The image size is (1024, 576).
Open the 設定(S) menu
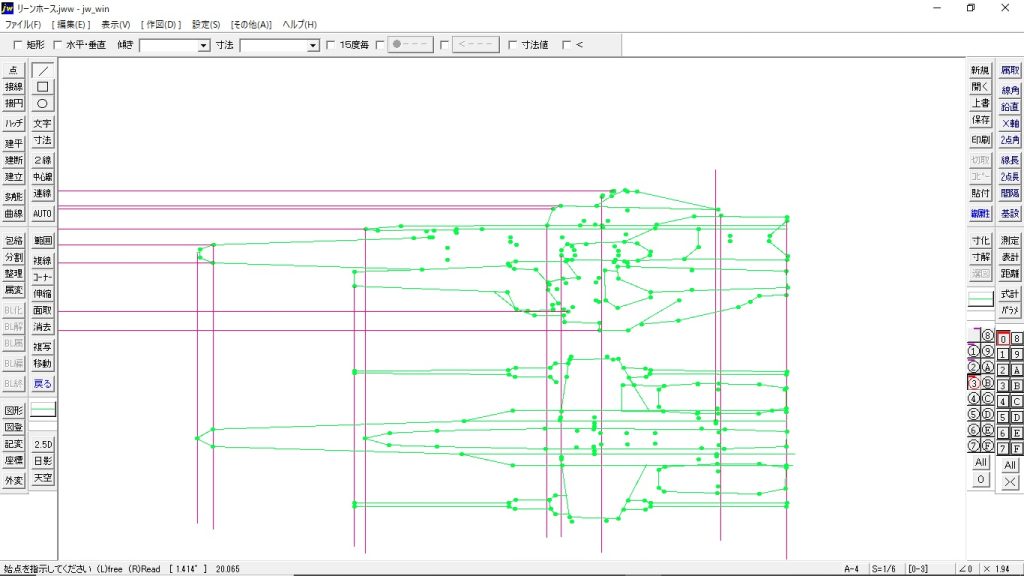pyautogui.click(x=206, y=24)
